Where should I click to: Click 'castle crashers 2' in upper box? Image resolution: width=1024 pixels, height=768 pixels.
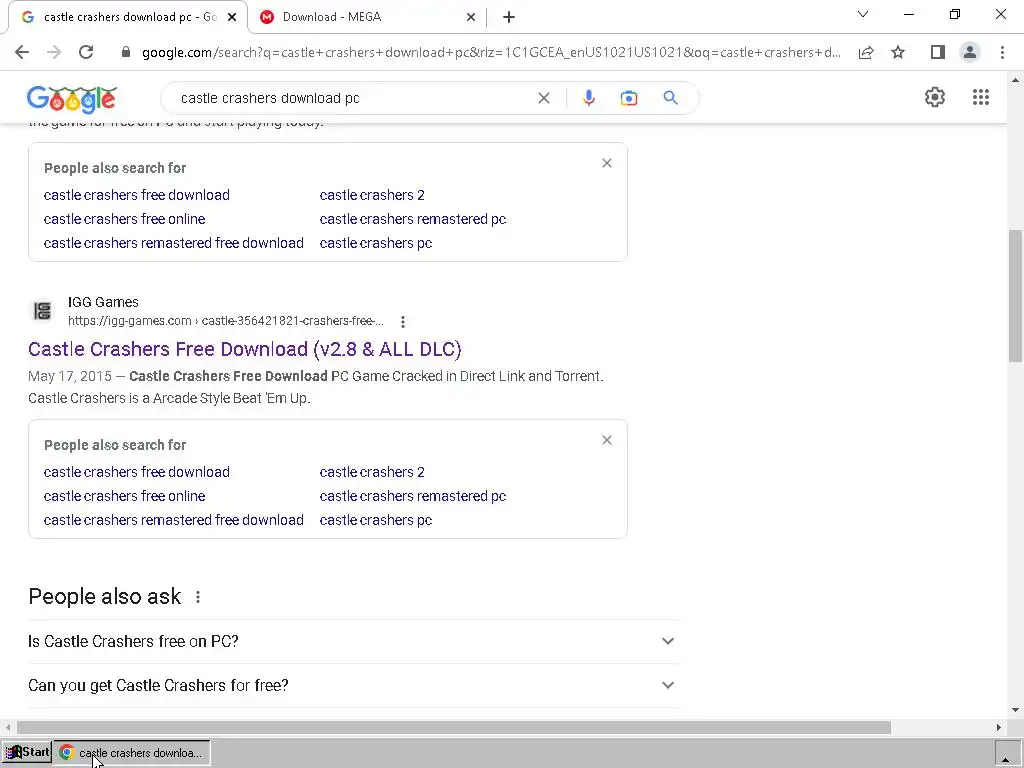pos(372,195)
